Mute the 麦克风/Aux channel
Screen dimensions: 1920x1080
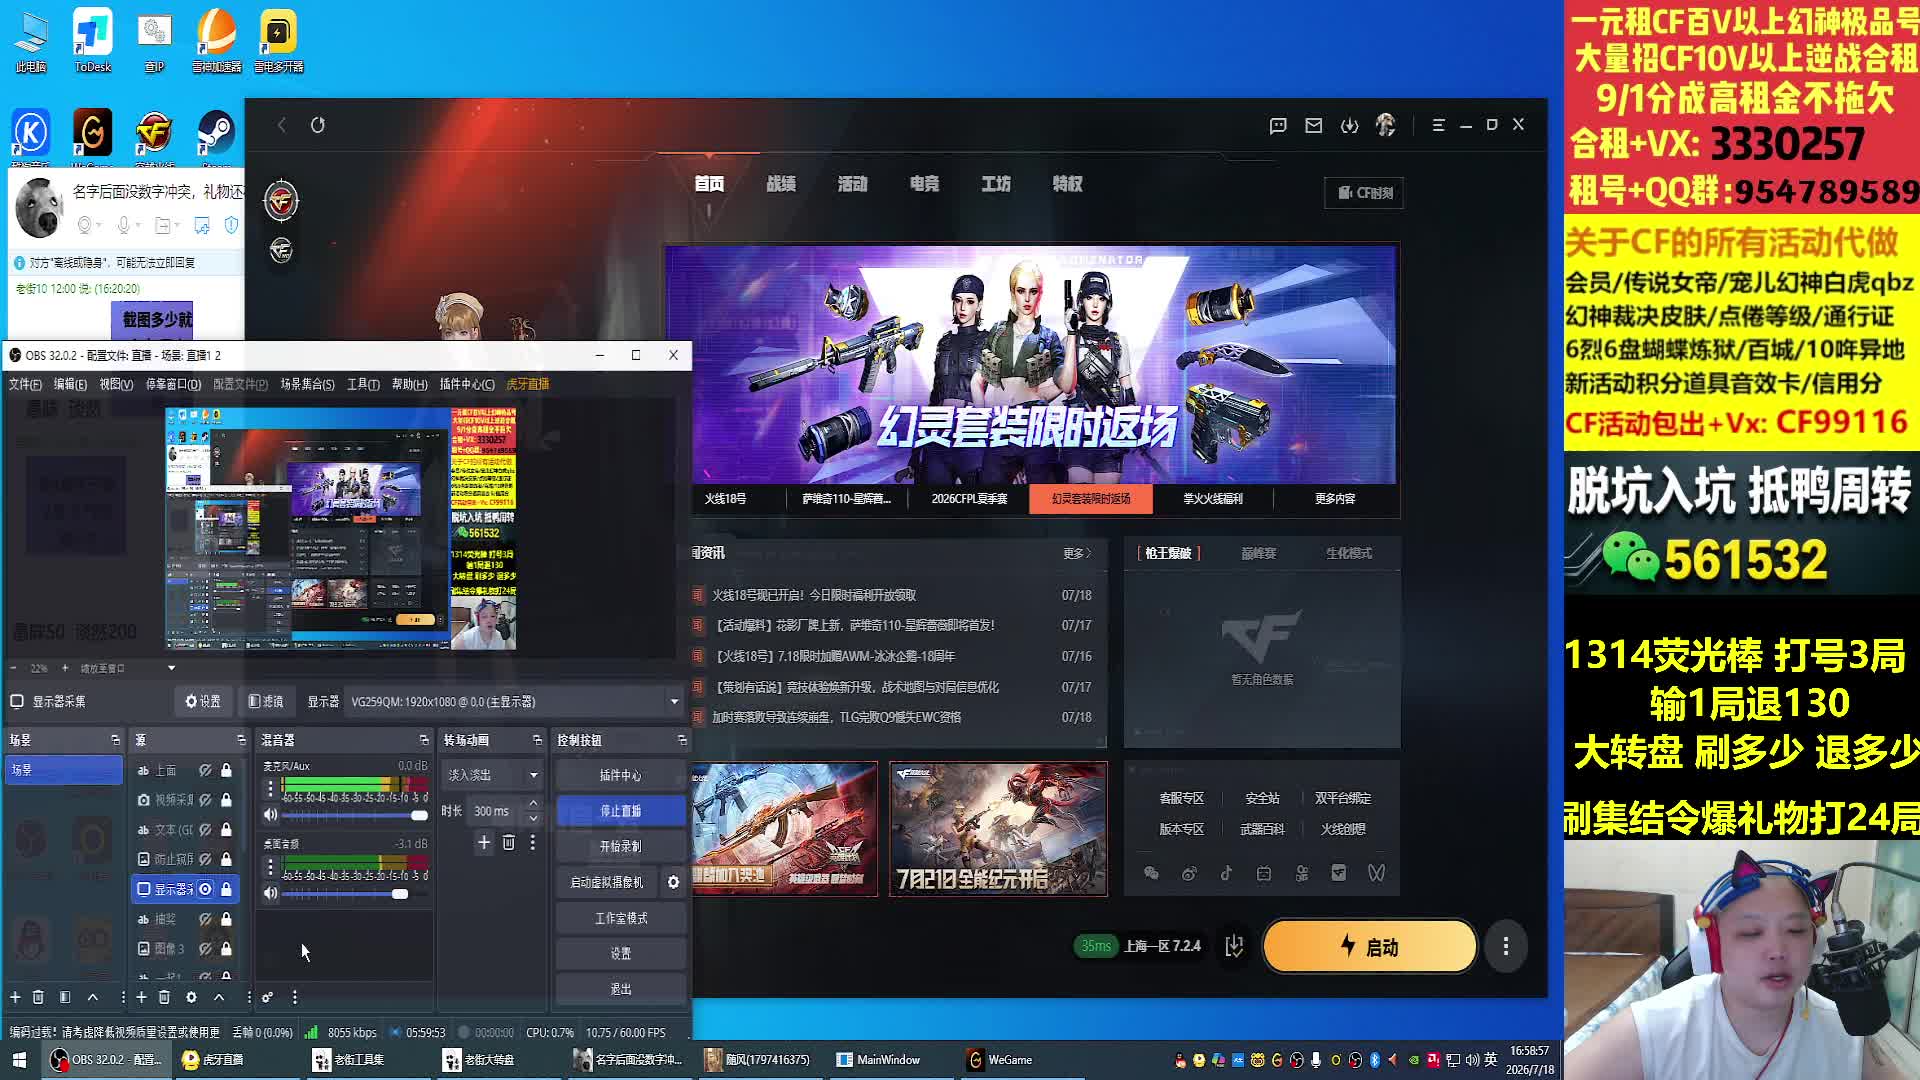[x=270, y=815]
